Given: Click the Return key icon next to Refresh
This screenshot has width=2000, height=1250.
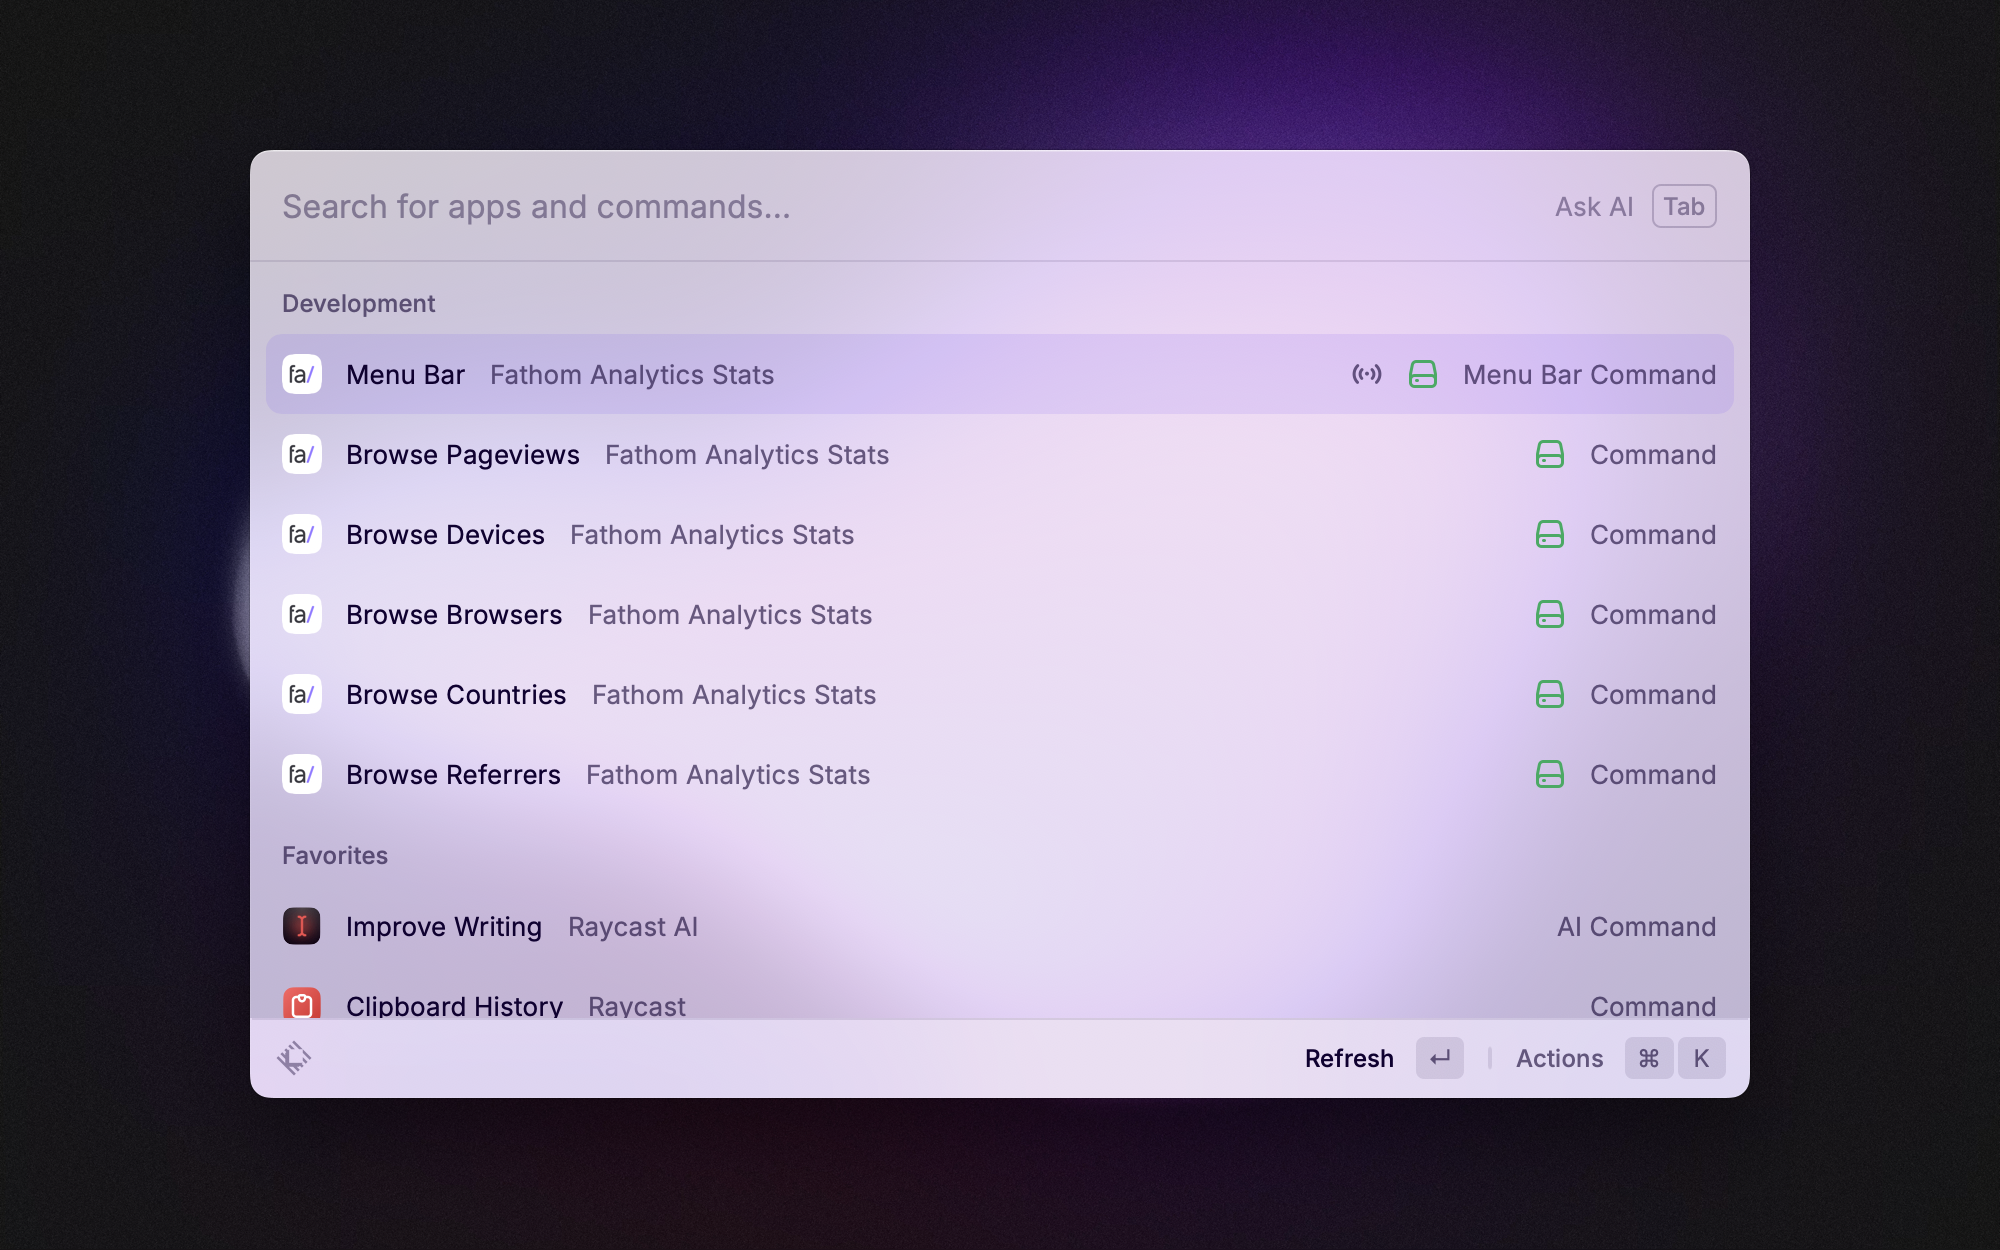Looking at the screenshot, I should 1439,1058.
